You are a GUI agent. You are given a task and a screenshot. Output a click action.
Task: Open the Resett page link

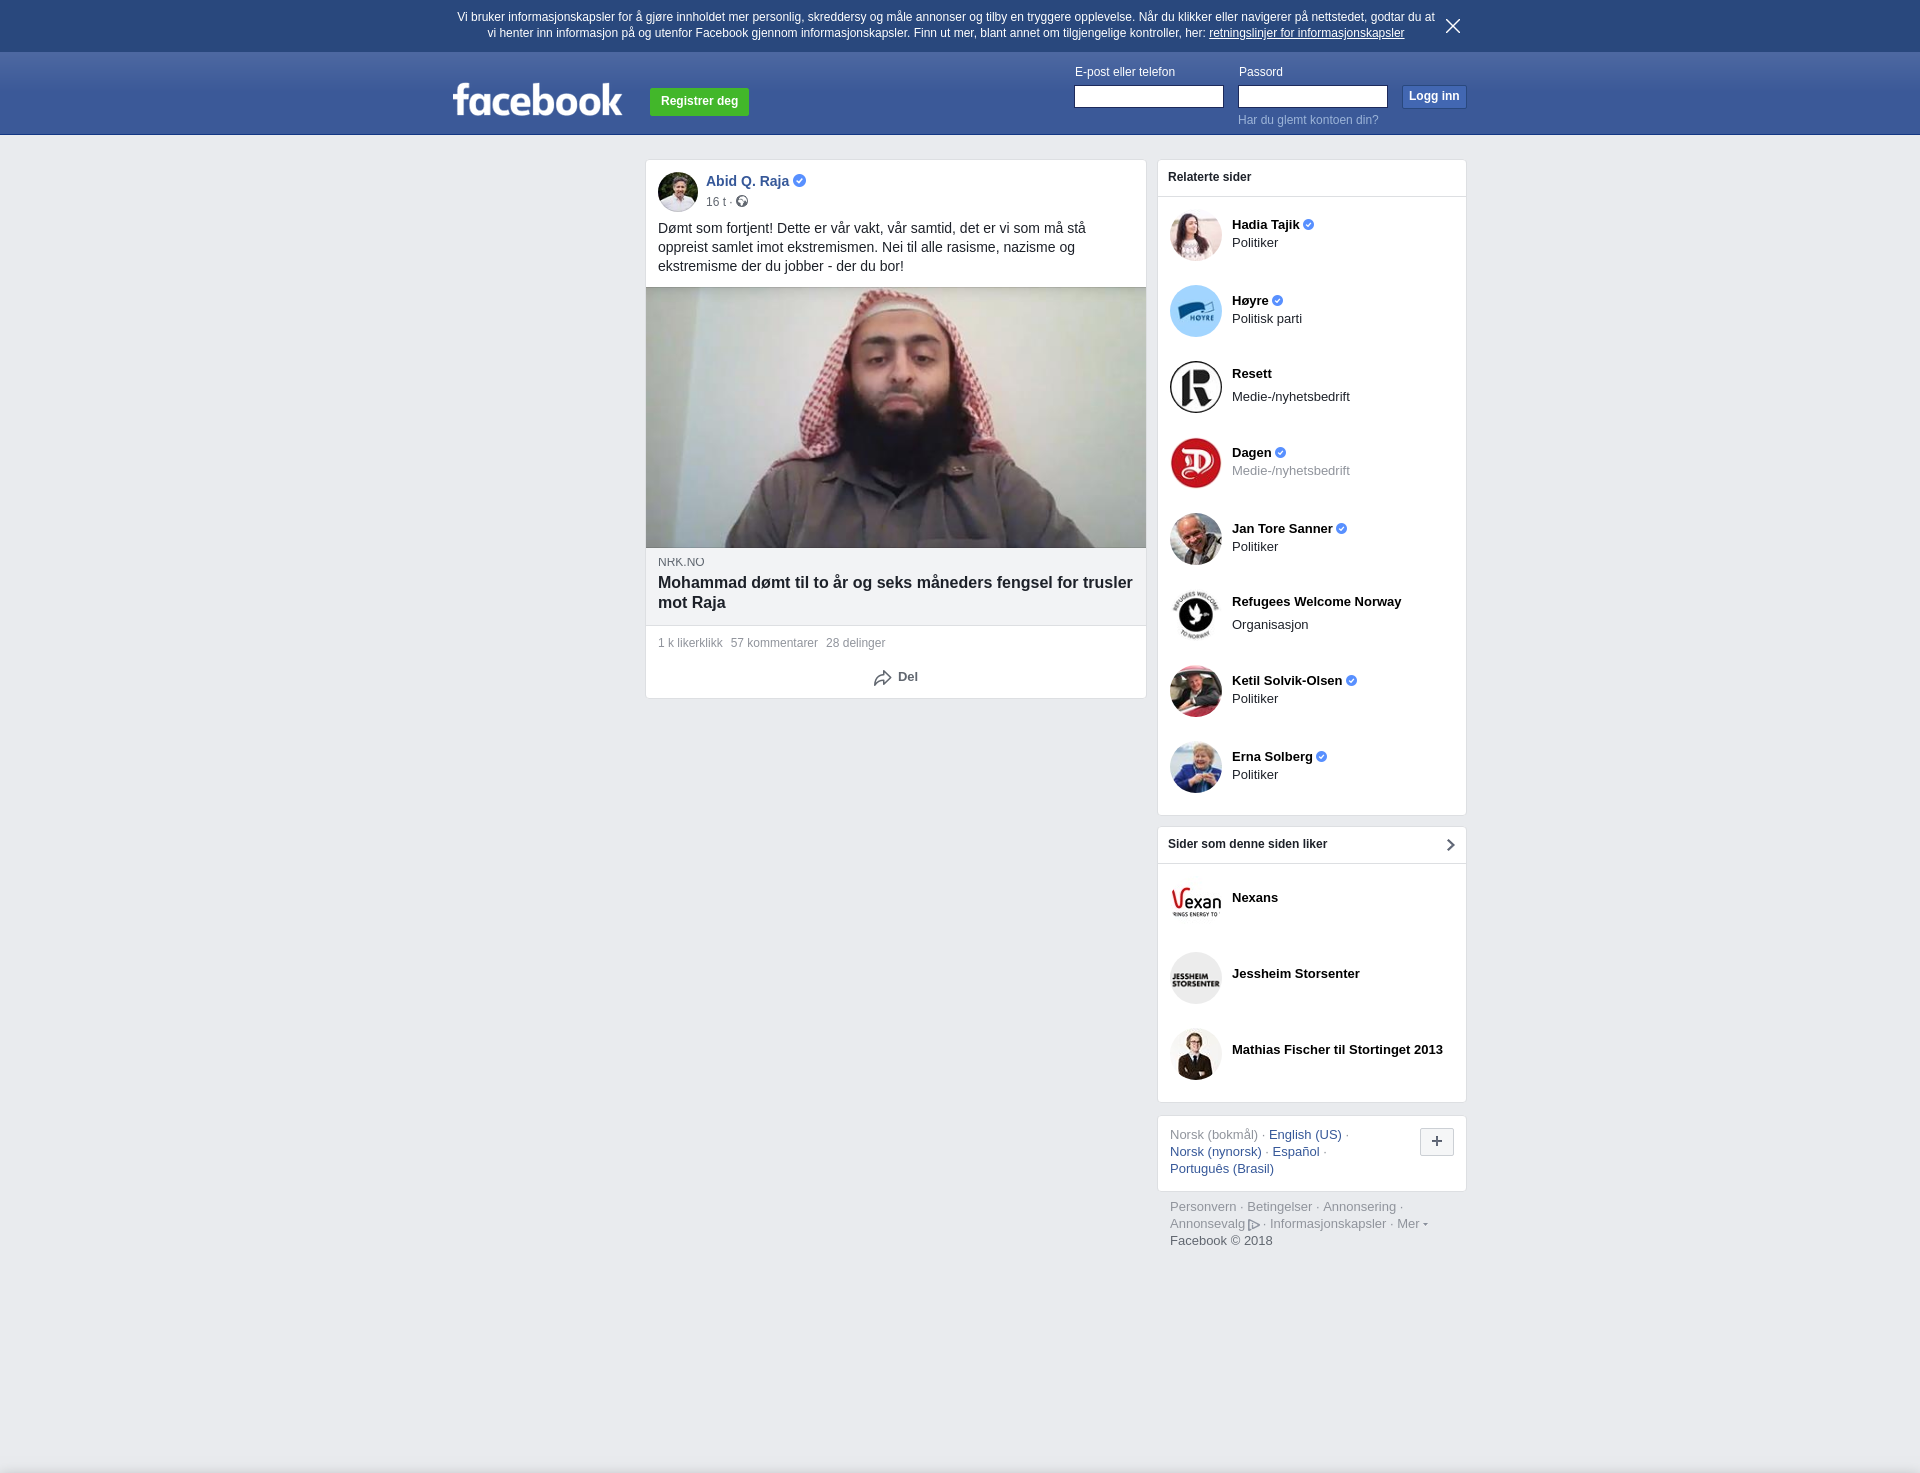click(1252, 374)
